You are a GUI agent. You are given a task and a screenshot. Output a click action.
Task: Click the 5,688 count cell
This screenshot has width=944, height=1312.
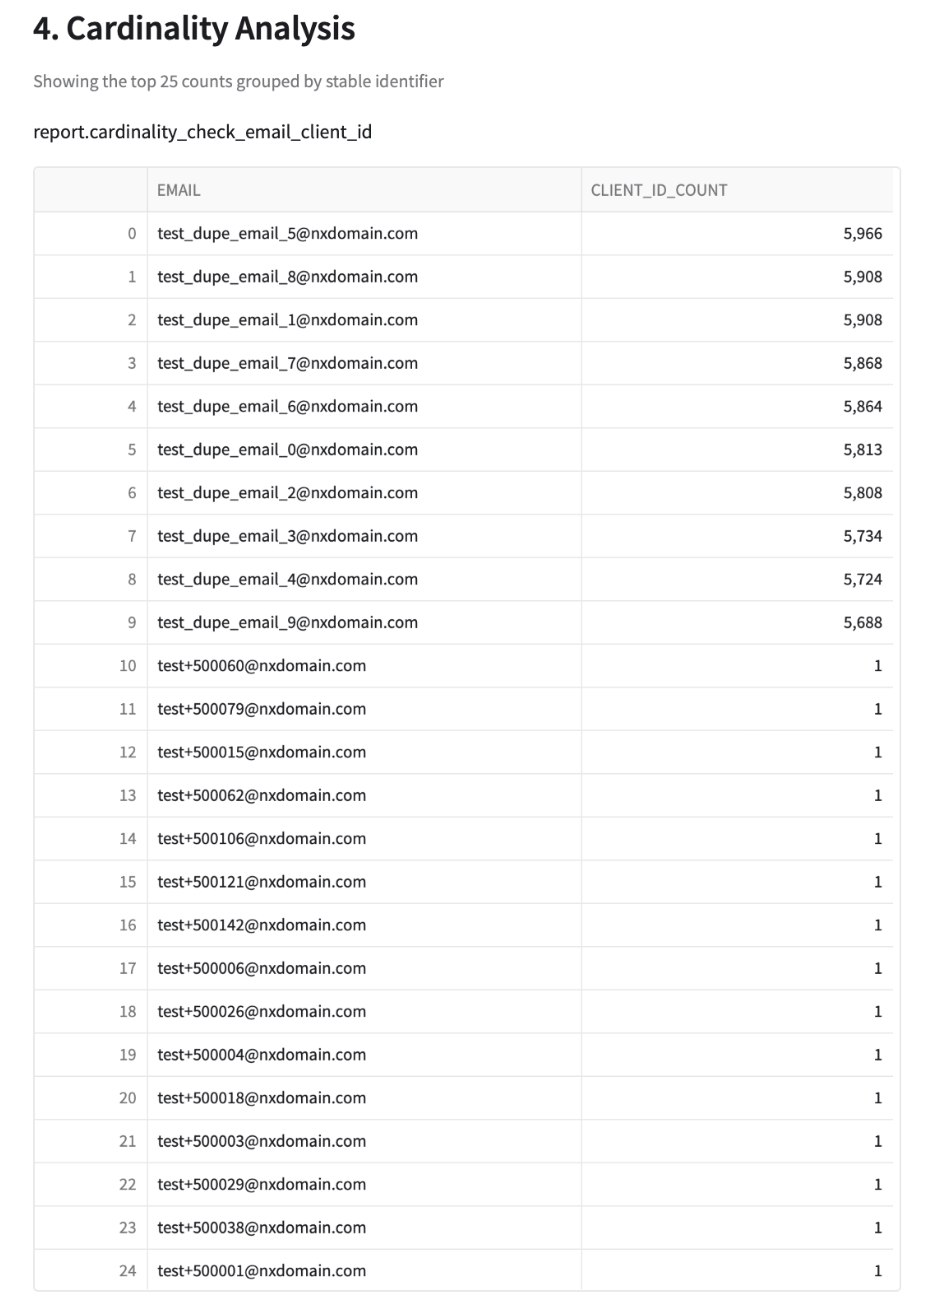pos(862,622)
